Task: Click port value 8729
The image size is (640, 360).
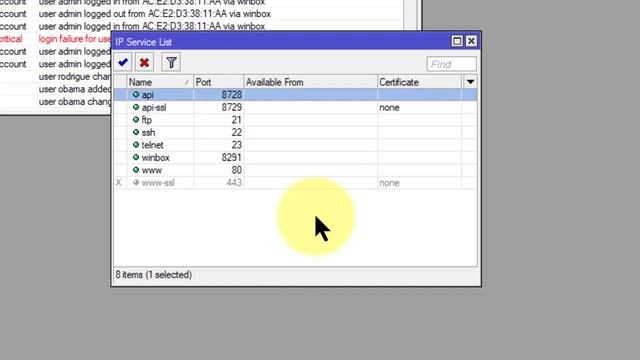Action: tap(231, 107)
